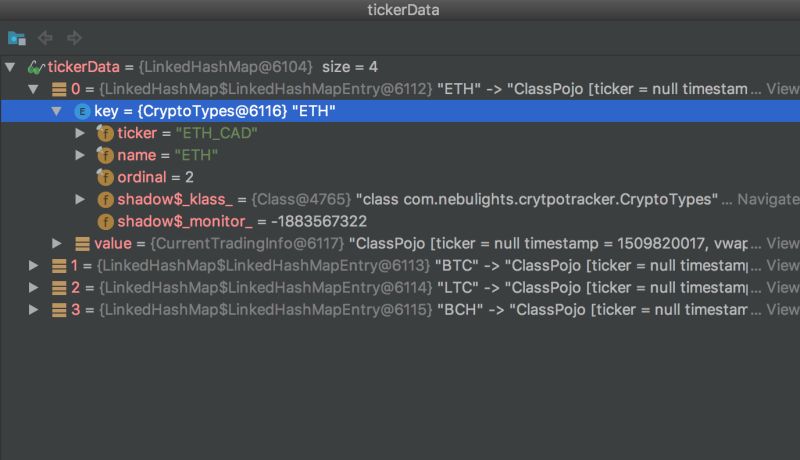Click View link on BCH entry row
Image resolution: width=800 pixels, height=460 pixels.
(x=783, y=310)
